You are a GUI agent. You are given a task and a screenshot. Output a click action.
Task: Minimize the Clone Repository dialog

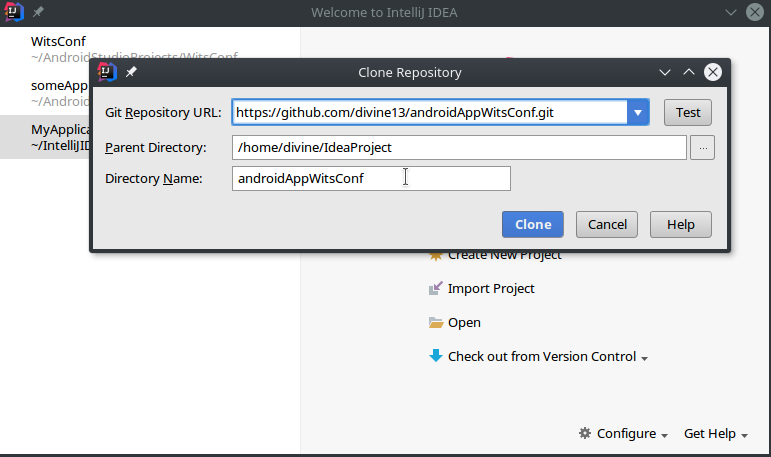[x=665, y=72]
